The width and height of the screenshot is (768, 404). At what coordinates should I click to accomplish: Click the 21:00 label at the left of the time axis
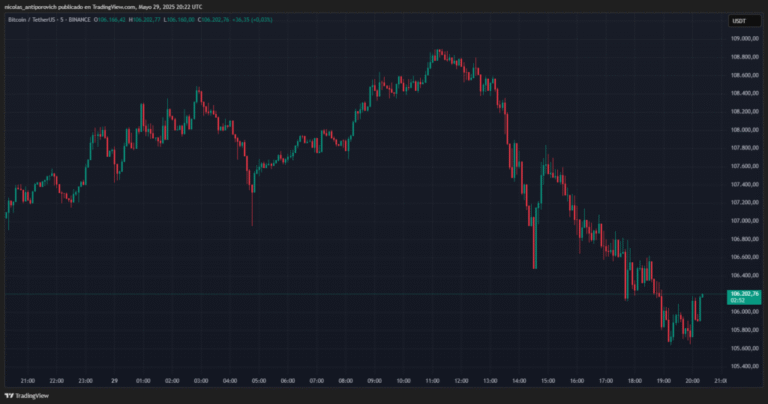click(x=28, y=381)
